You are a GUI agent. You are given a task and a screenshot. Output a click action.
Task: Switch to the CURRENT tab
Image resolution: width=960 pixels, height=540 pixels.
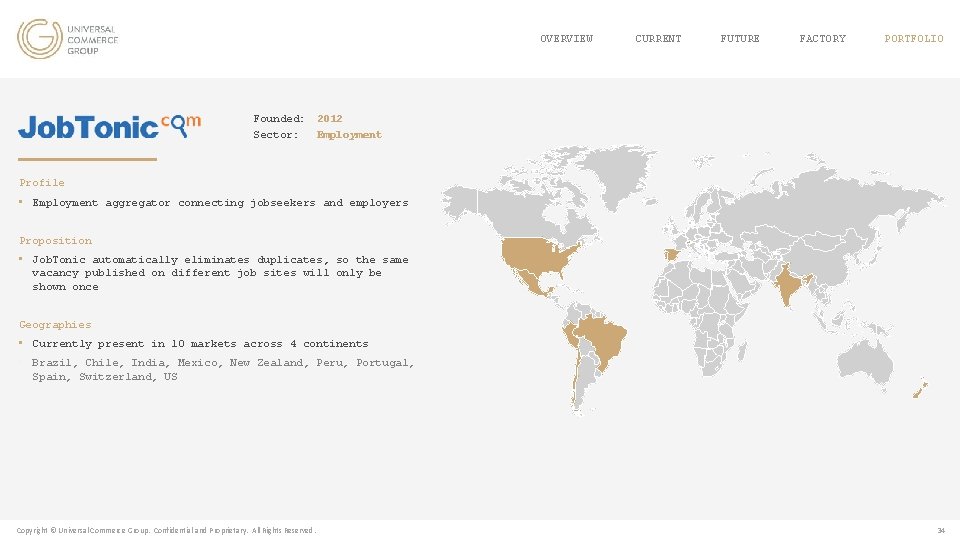(x=658, y=39)
